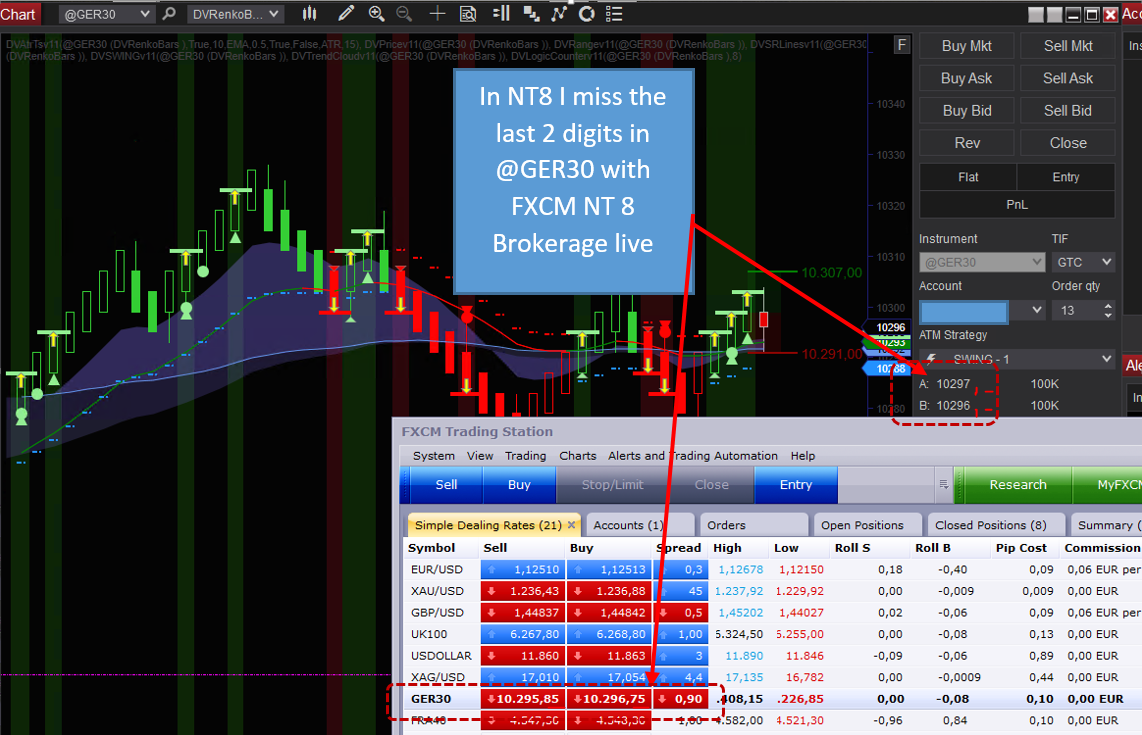Open the data box icon
Image resolution: width=1142 pixels, height=735 pixels.
468,14
